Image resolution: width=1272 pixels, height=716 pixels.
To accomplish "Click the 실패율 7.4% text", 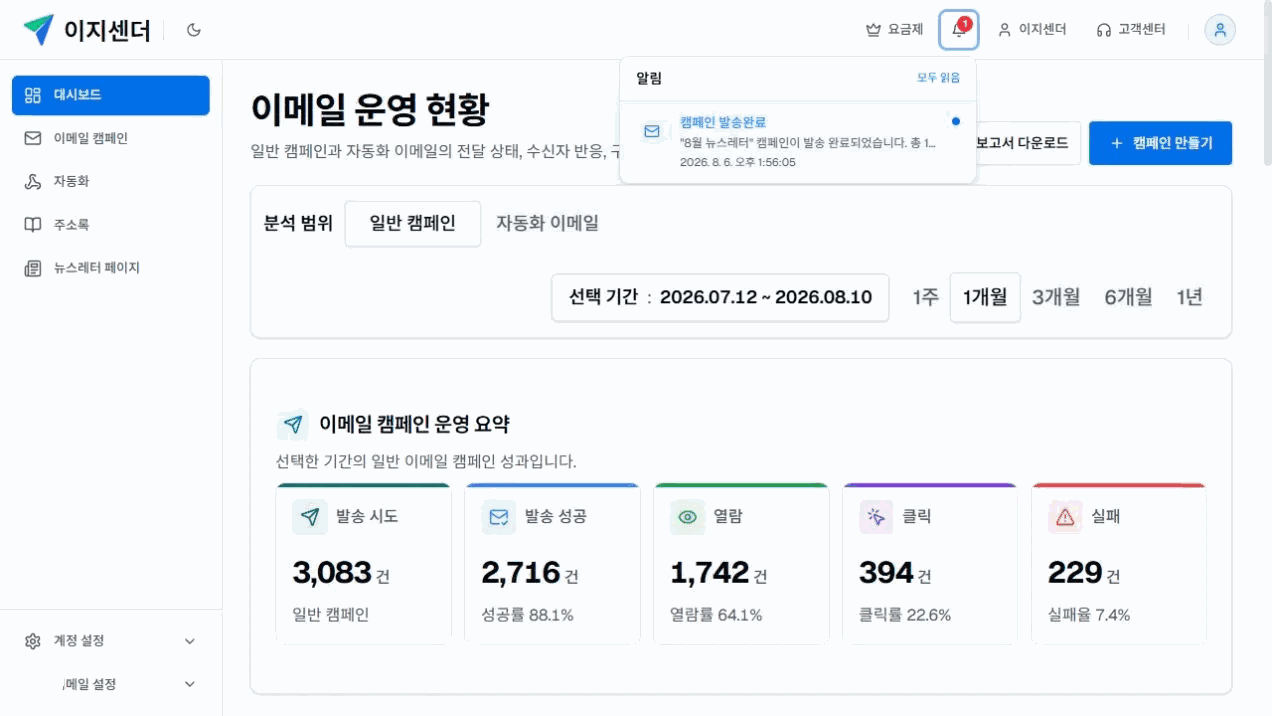I will coord(1089,615).
